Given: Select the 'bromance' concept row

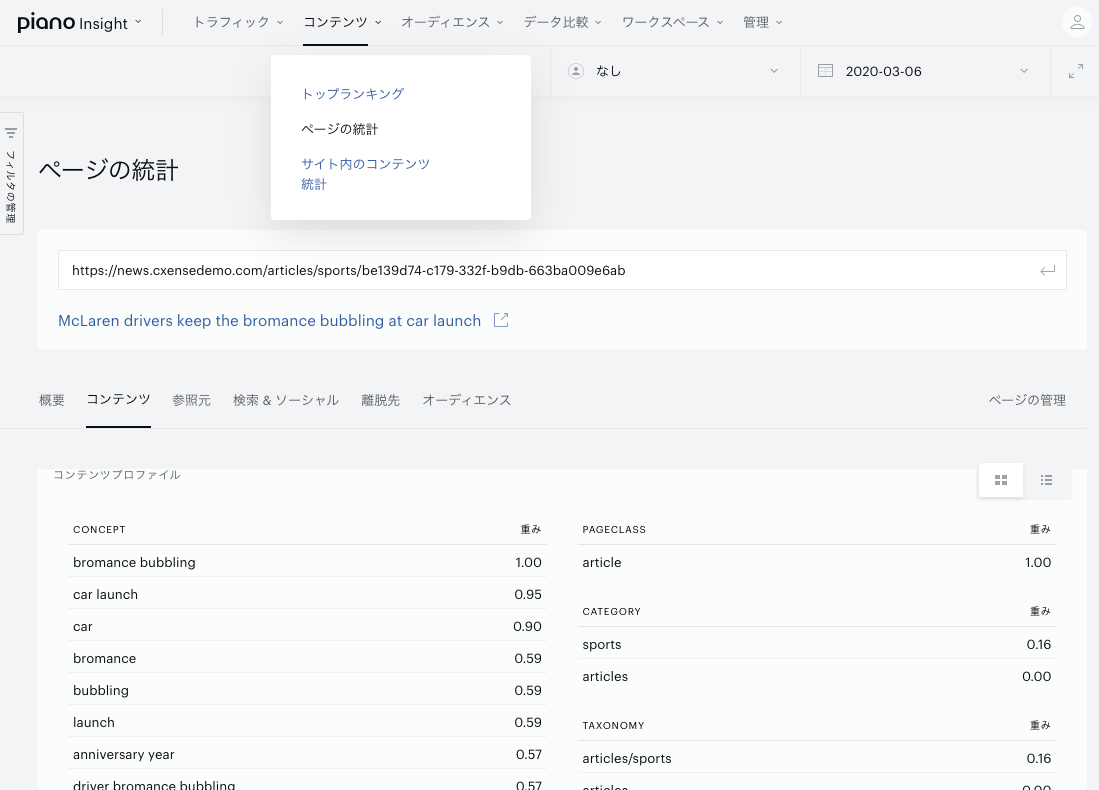Looking at the screenshot, I should [307, 658].
